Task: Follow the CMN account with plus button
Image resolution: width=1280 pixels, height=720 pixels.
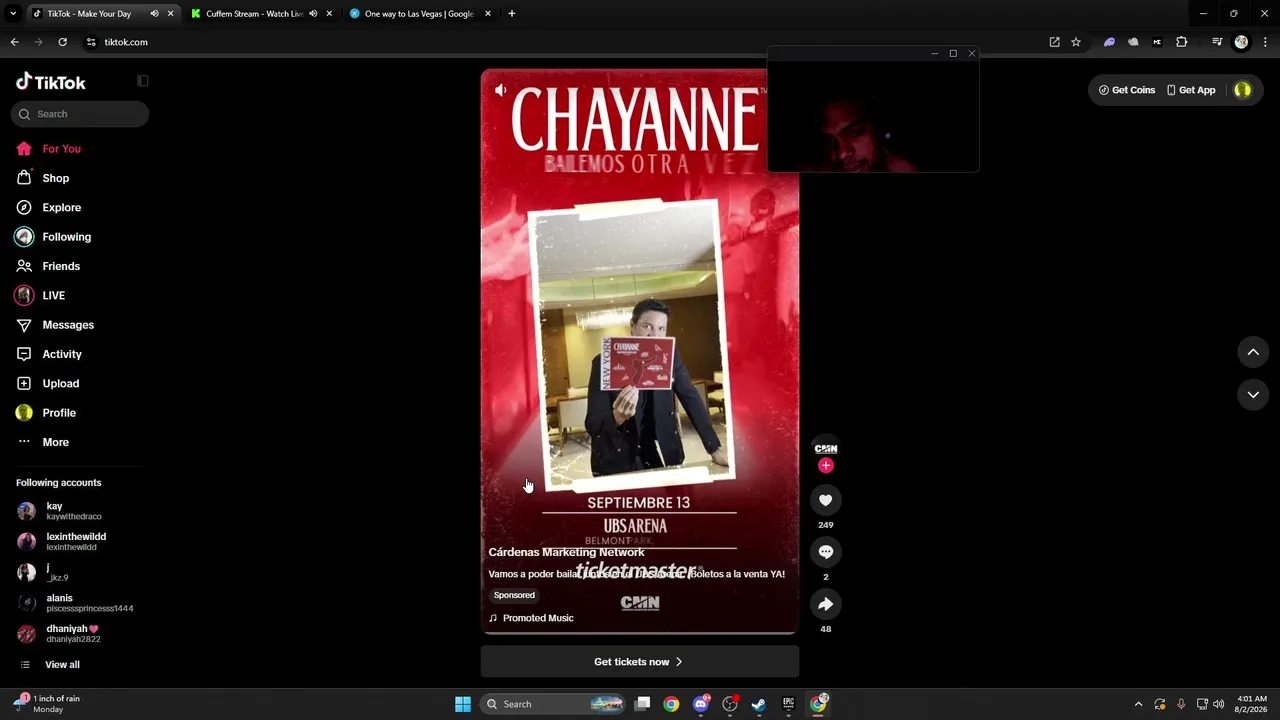Action: click(x=825, y=465)
